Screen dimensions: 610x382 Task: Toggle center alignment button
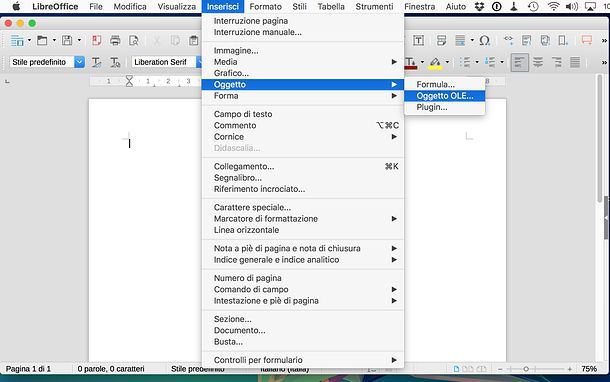click(538, 62)
